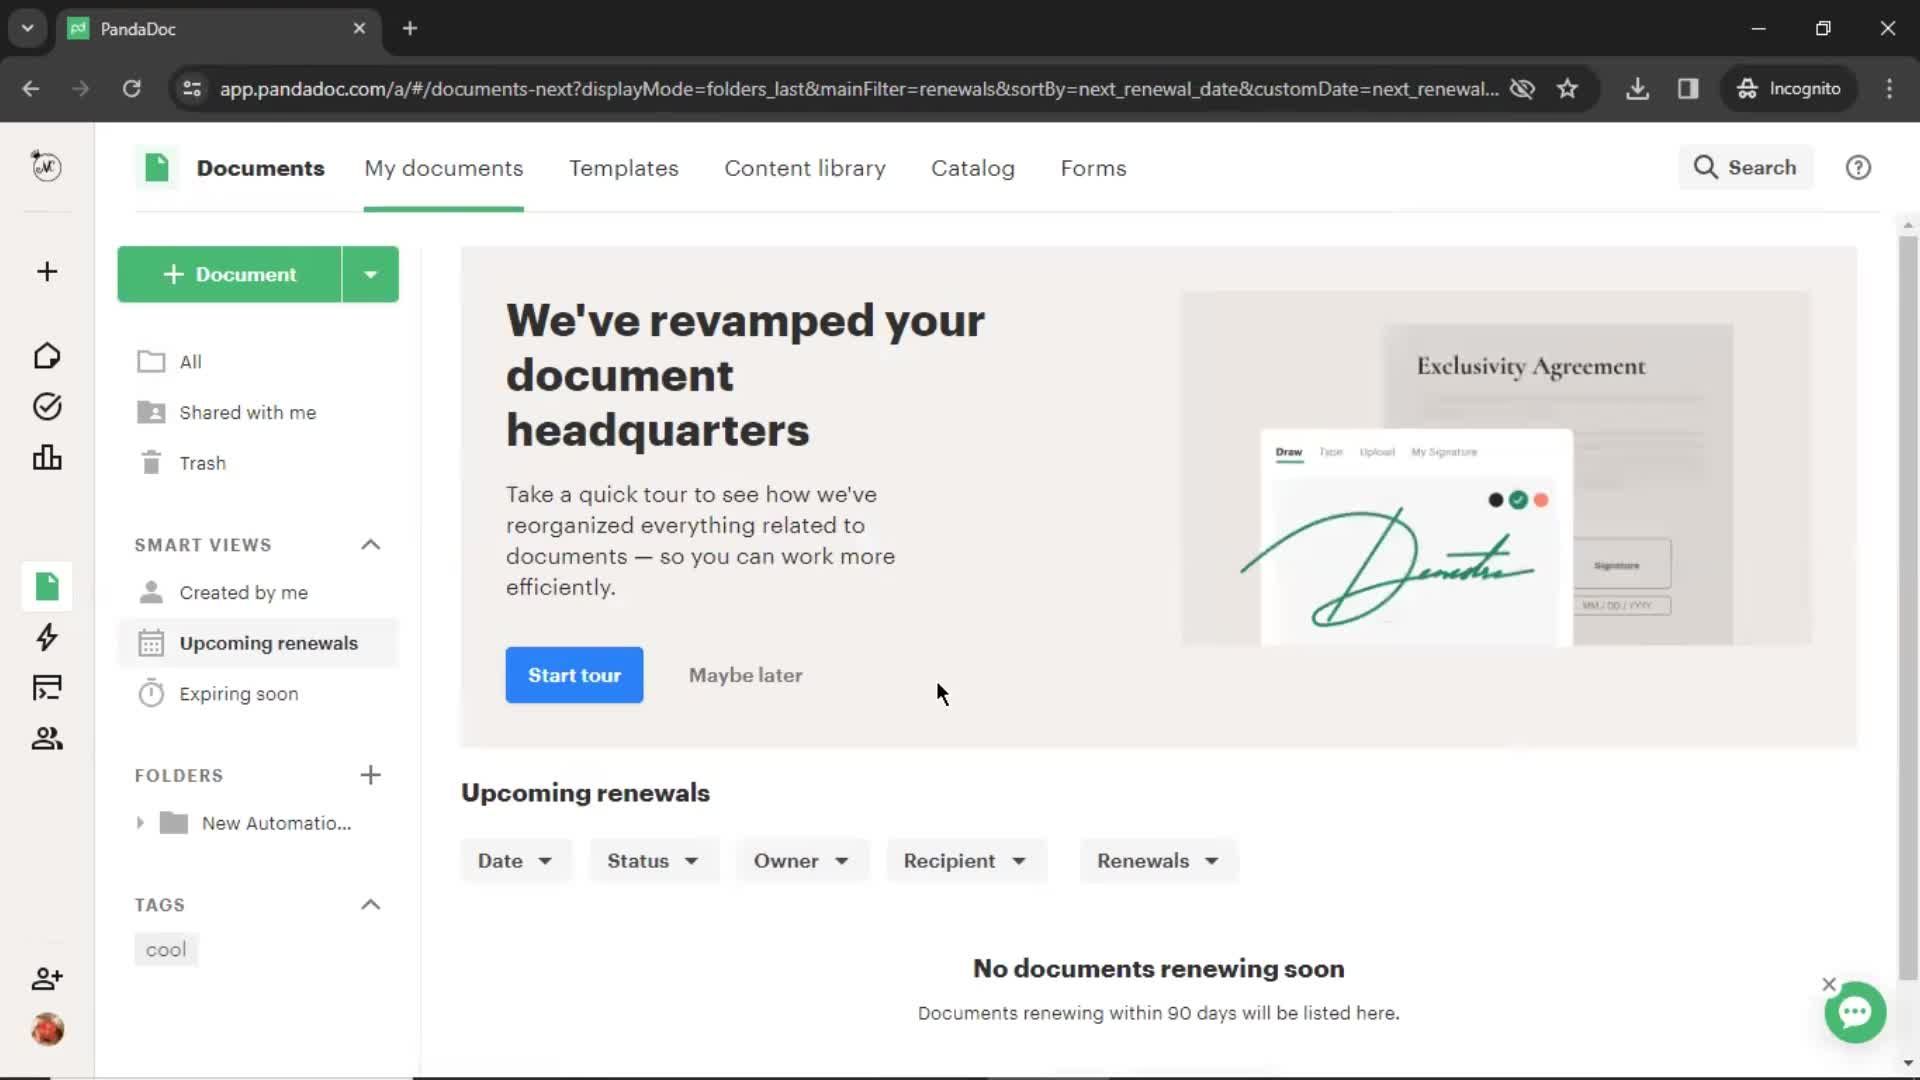The height and width of the screenshot is (1080, 1920).
Task: Switch to Templates tab
Action: [624, 167]
